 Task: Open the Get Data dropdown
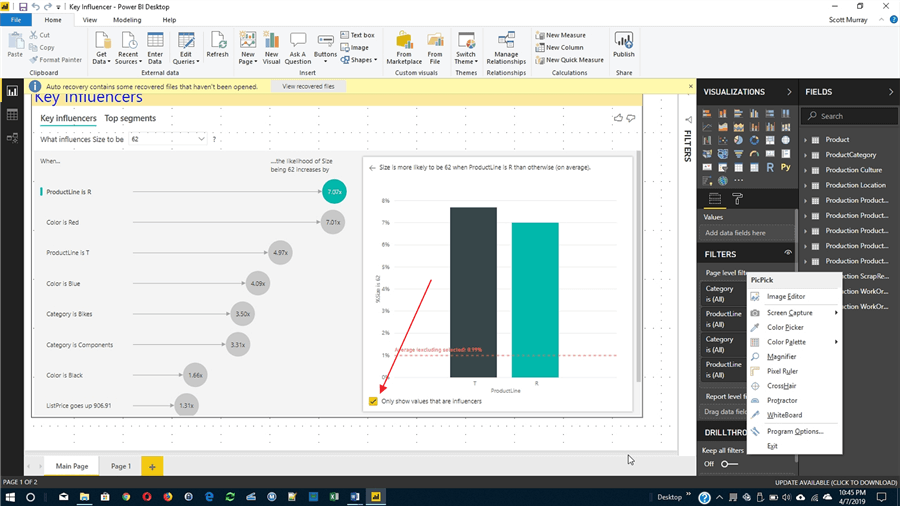[101, 48]
